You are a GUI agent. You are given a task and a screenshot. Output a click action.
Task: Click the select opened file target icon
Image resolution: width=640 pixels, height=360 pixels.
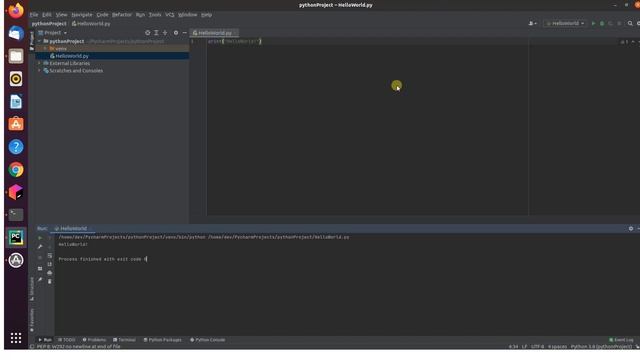tap(147, 33)
